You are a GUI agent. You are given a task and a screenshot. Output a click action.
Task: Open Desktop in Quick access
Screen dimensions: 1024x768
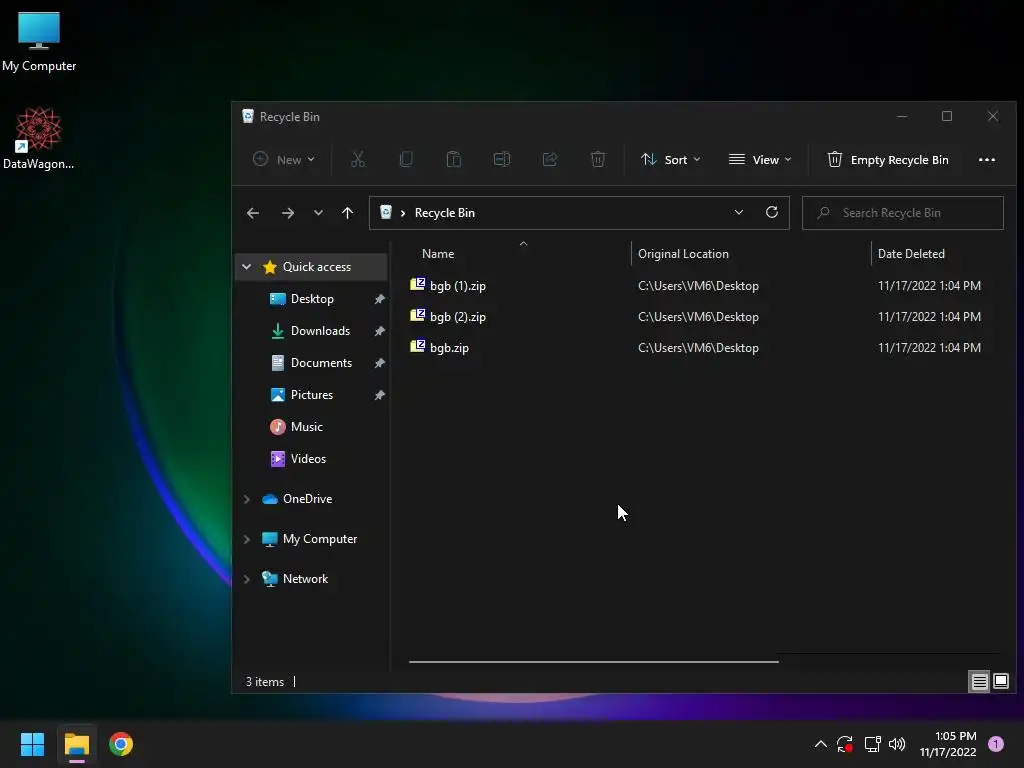click(x=312, y=299)
